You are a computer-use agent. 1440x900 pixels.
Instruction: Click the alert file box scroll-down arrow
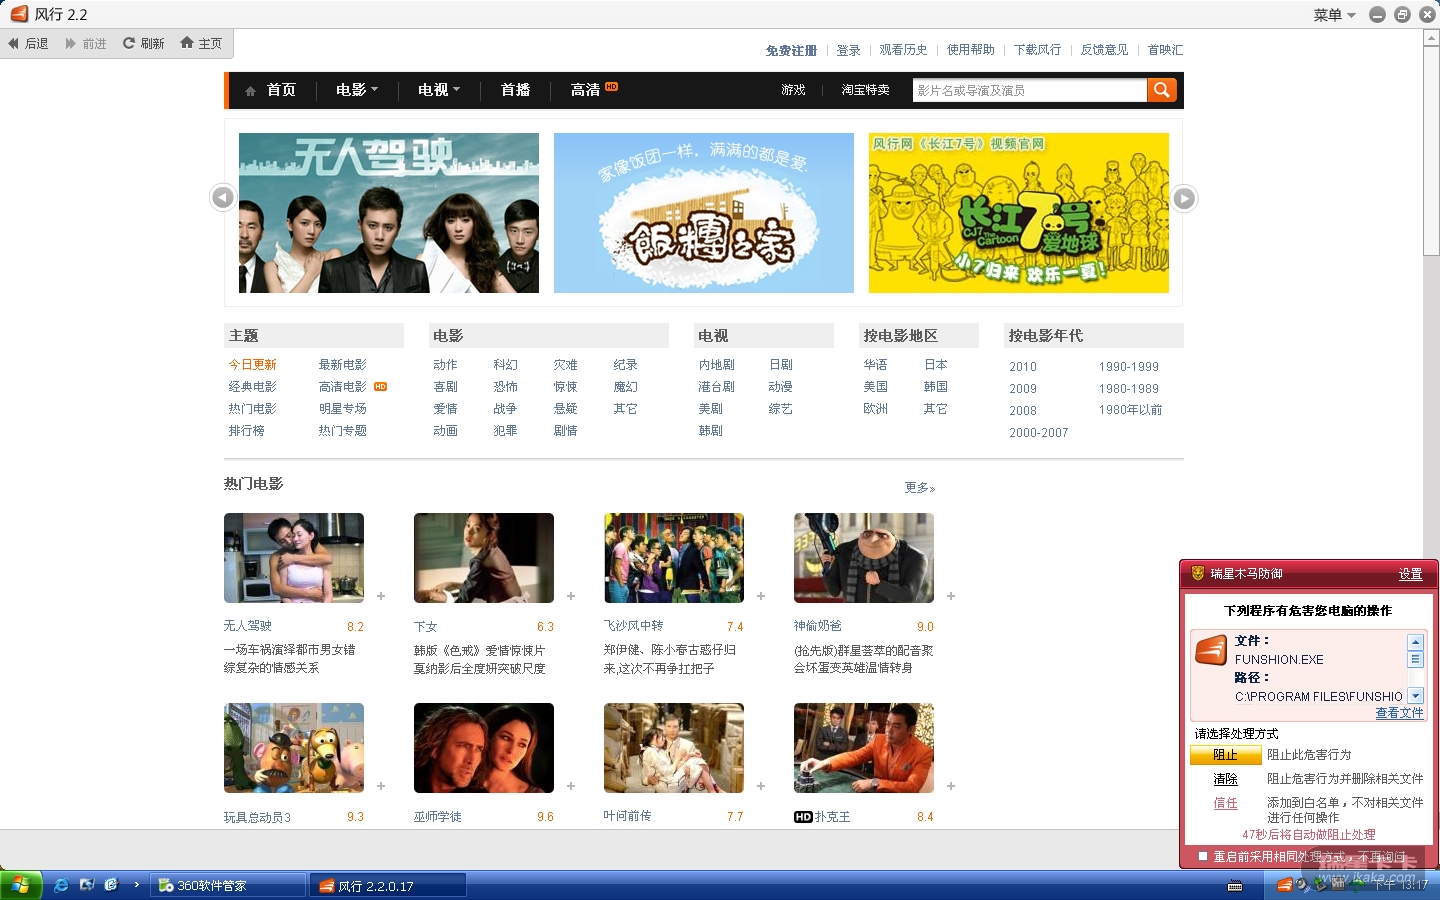pyautogui.click(x=1415, y=695)
